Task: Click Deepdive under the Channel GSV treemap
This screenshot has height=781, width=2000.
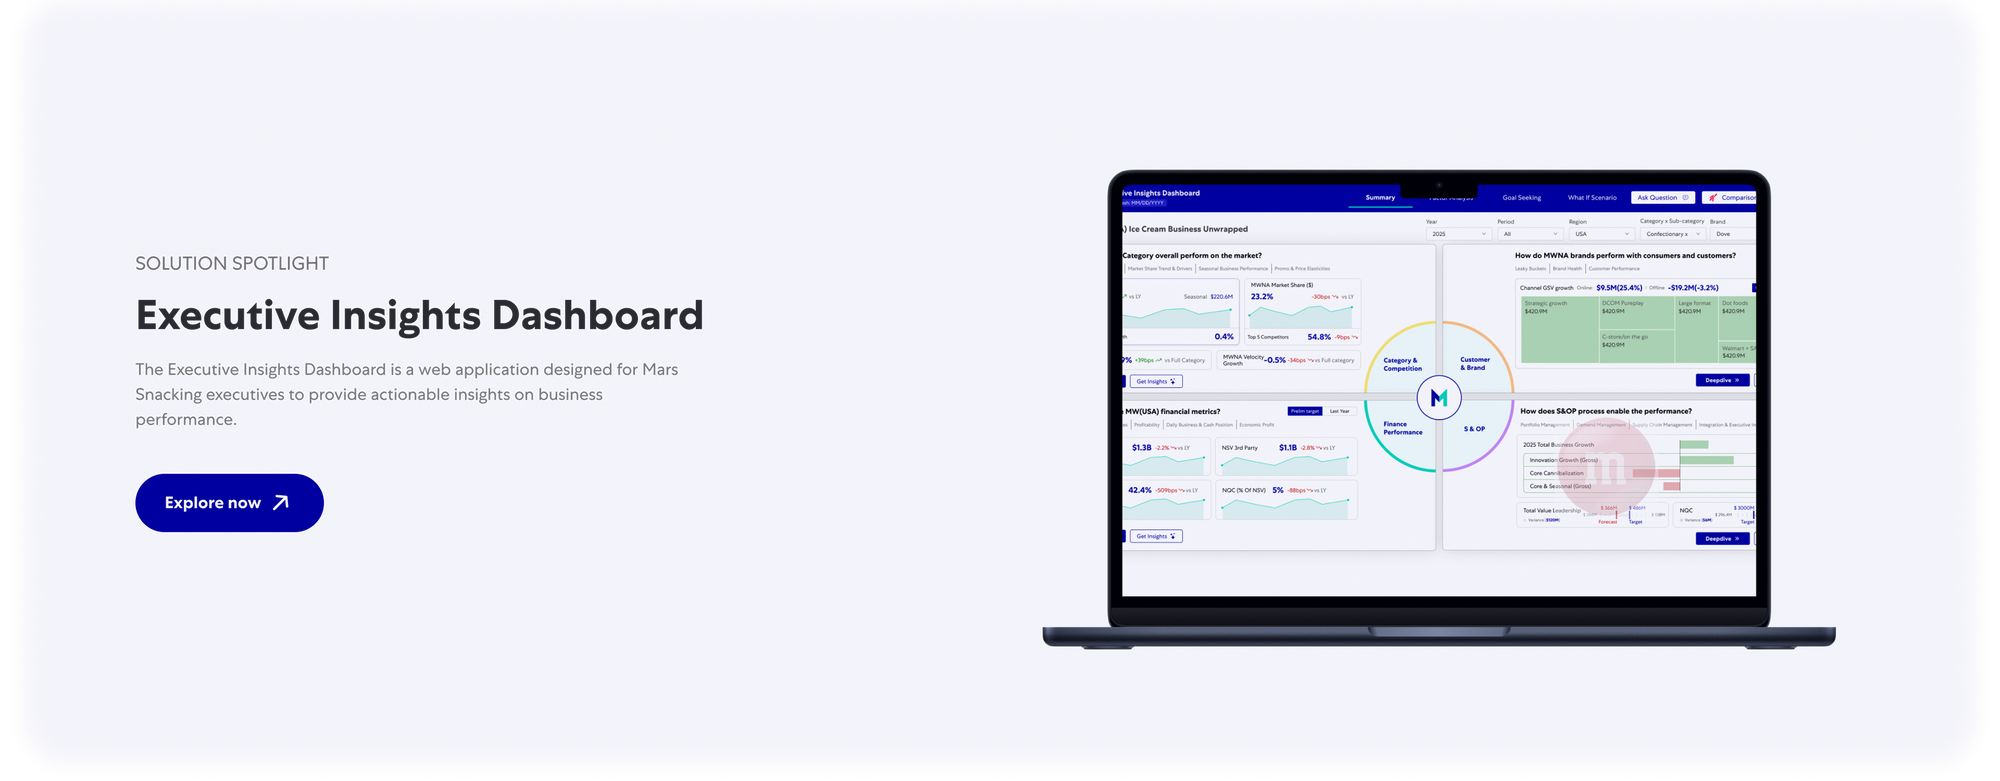Action: (1722, 380)
